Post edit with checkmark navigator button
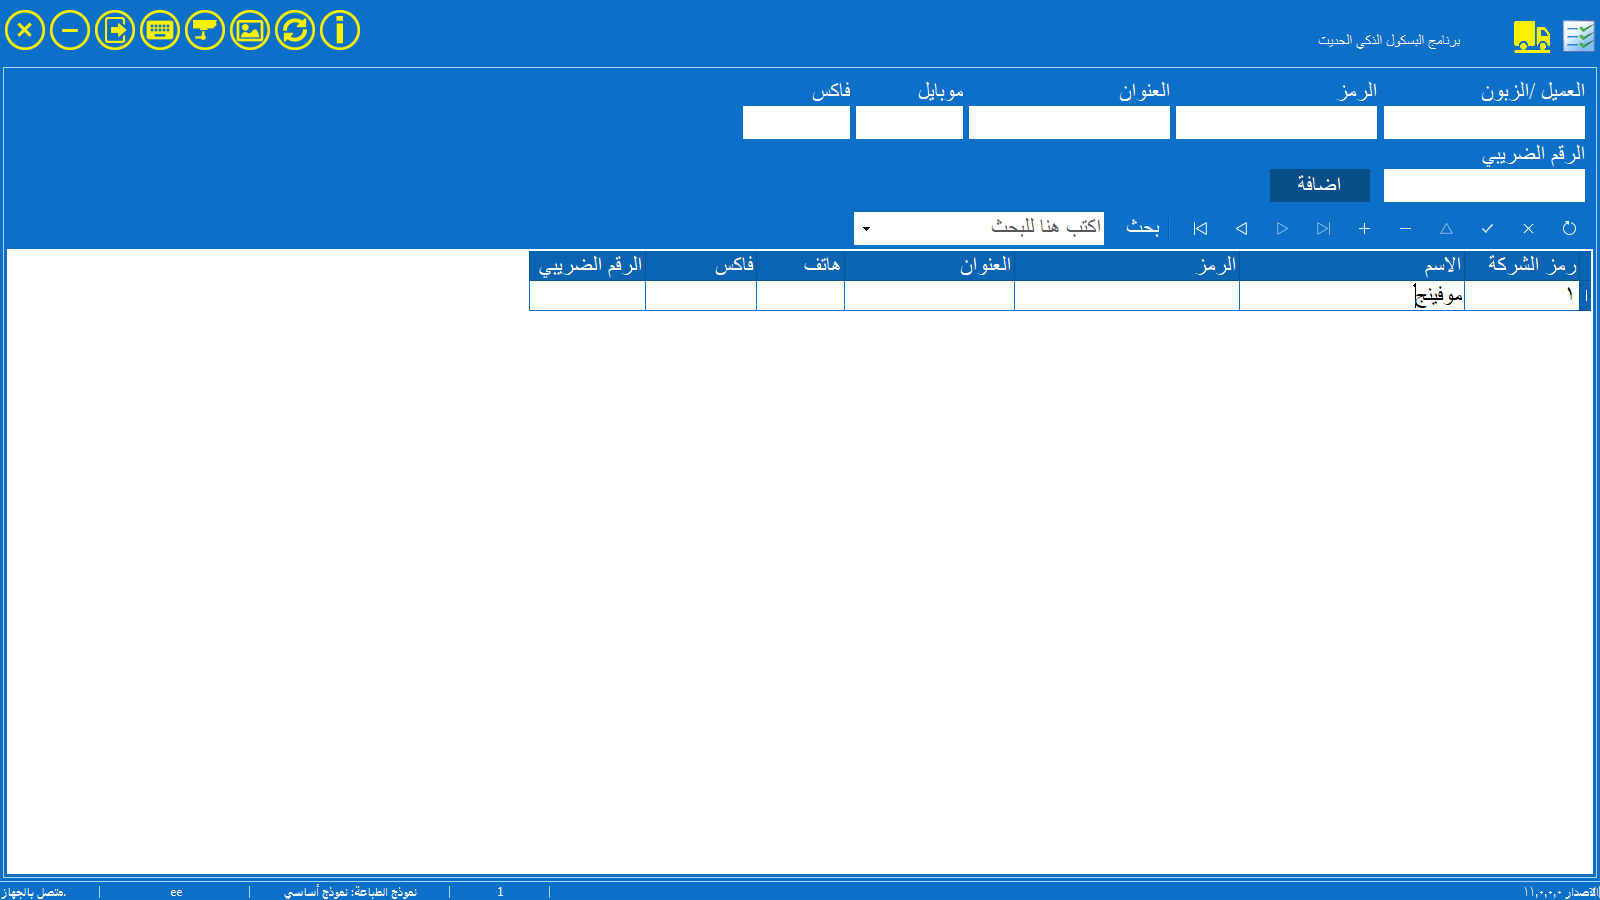The image size is (1600, 900). [x=1487, y=229]
